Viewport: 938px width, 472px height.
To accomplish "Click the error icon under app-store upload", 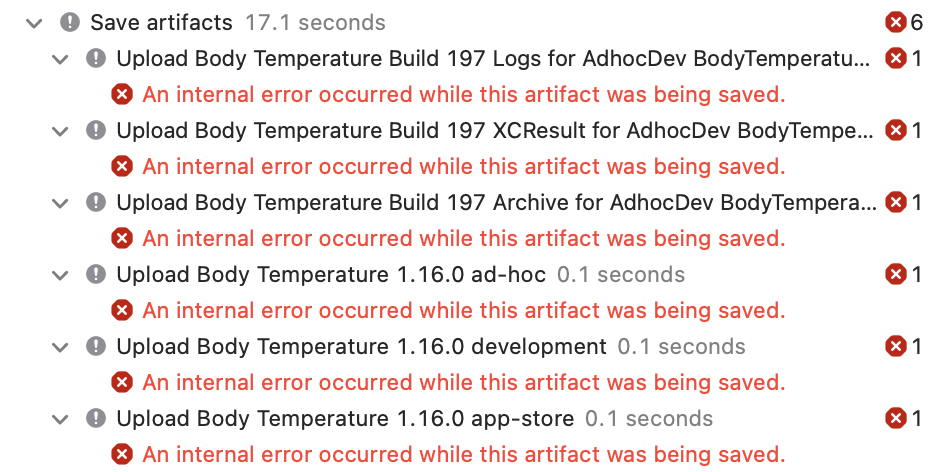I will [x=122, y=455].
